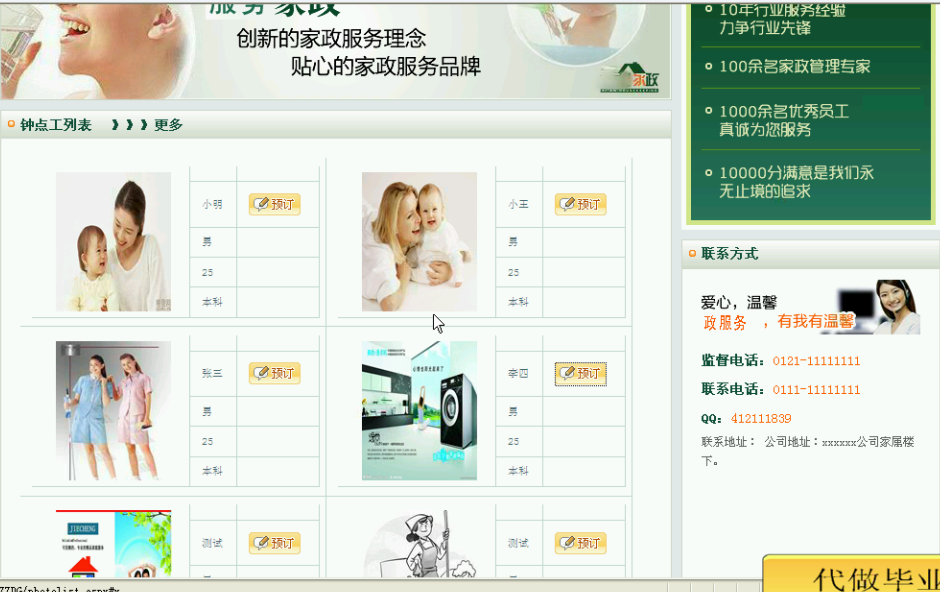
Task: Open 小明's mother and baby photo
Action: [113, 241]
